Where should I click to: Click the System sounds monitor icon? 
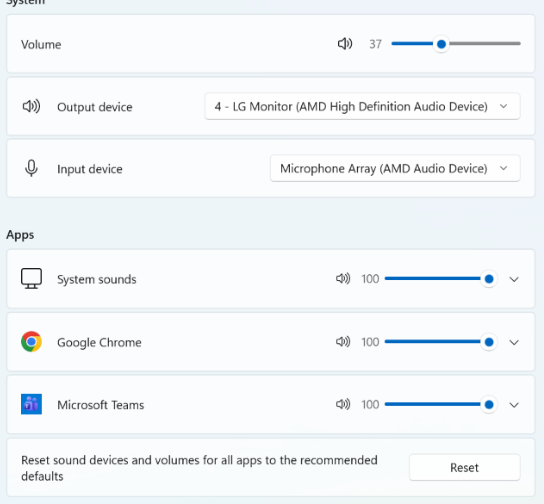[31, 279]
